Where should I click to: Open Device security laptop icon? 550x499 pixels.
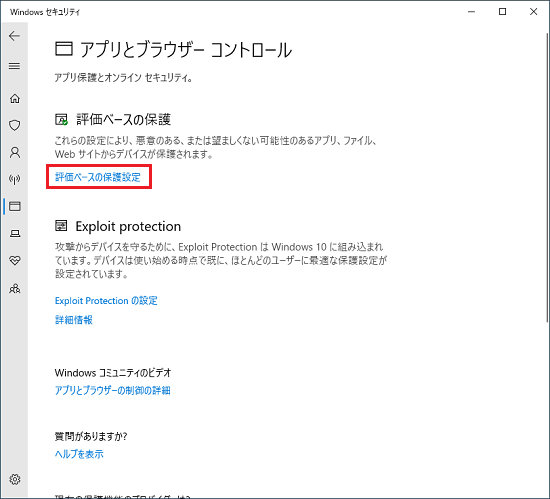15,233
